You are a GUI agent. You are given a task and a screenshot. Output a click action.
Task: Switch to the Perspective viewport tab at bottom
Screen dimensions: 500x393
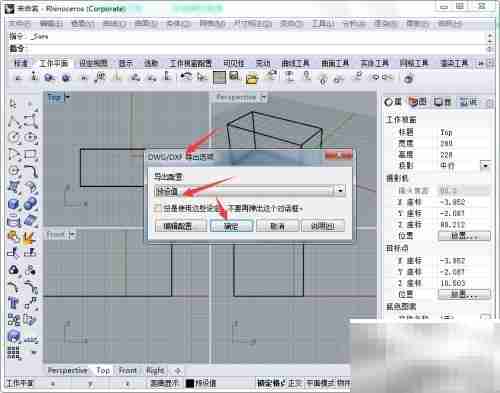[68, 371]
